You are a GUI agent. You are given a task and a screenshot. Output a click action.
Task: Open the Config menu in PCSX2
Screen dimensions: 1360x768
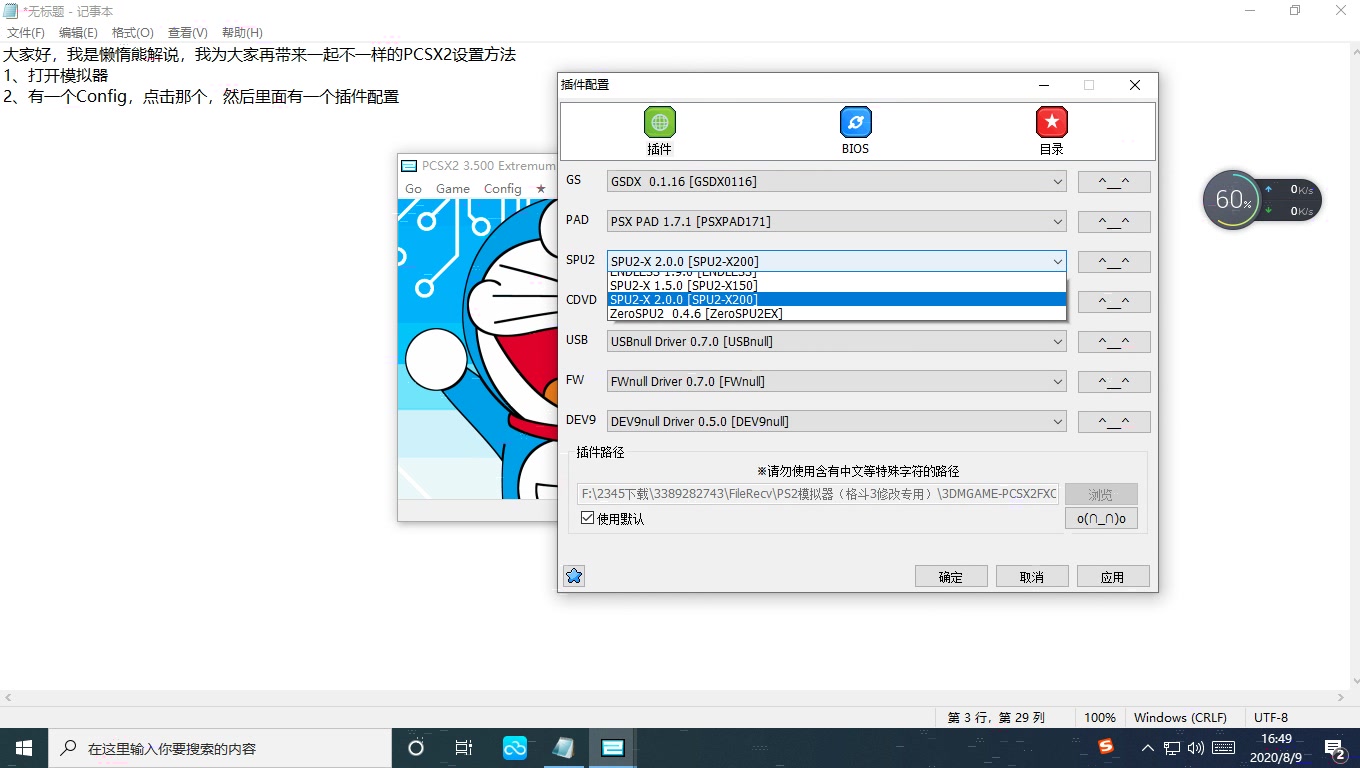[503, 188]
